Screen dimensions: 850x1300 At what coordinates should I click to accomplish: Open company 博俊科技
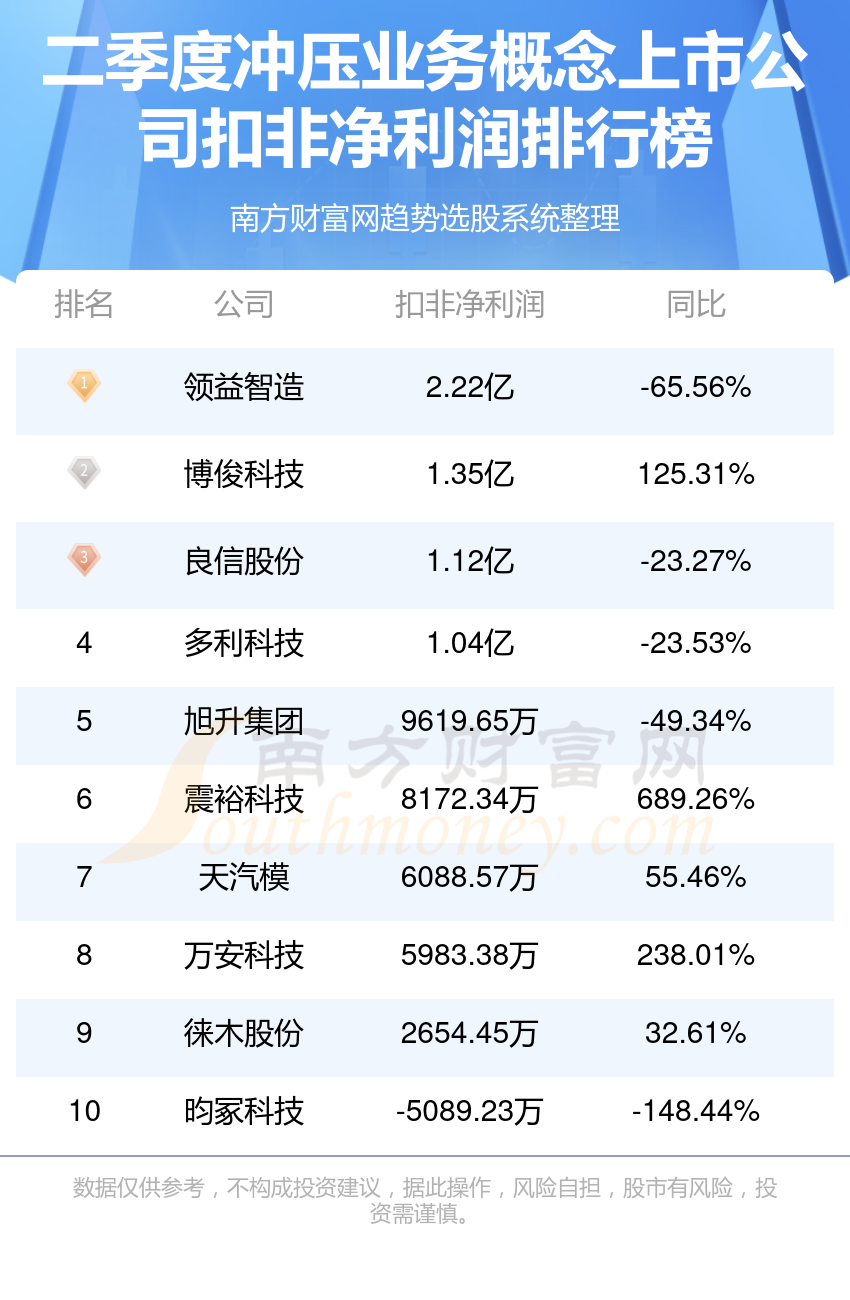[244, 474]
